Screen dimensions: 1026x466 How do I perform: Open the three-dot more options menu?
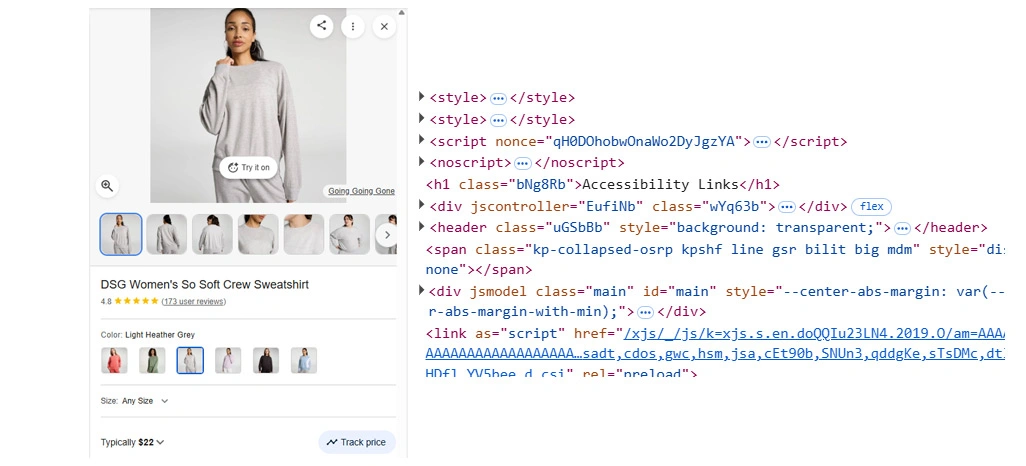pyautogui.click(x=353, y=26)
